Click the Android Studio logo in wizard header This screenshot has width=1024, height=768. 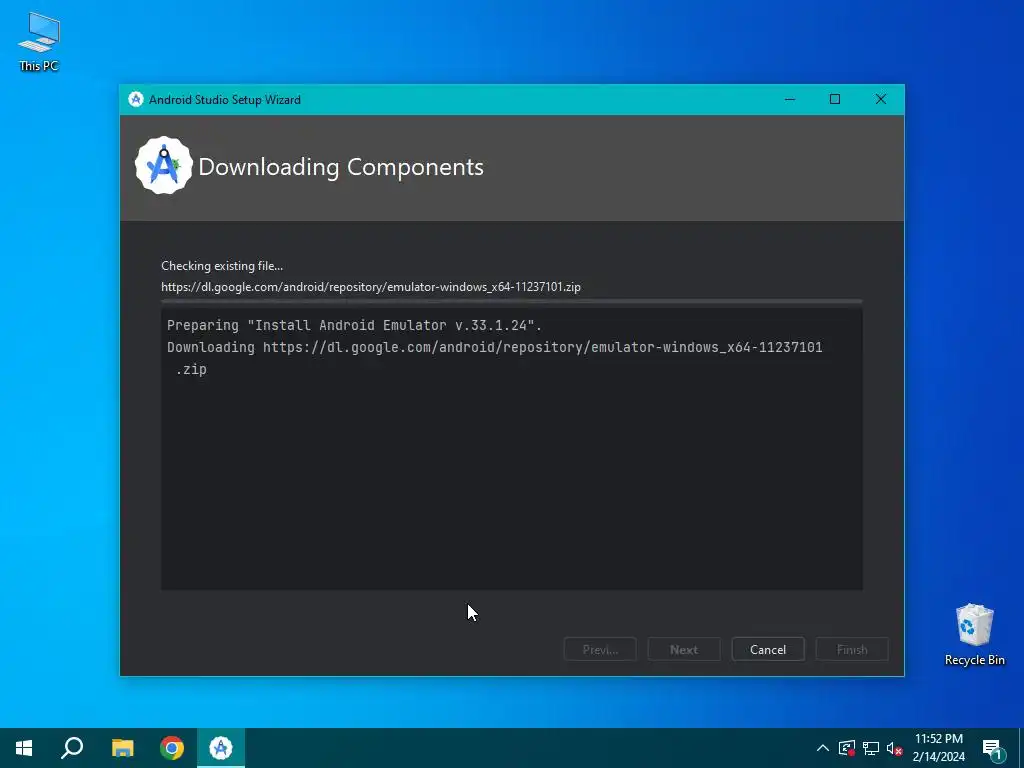(x=163, y=166)
